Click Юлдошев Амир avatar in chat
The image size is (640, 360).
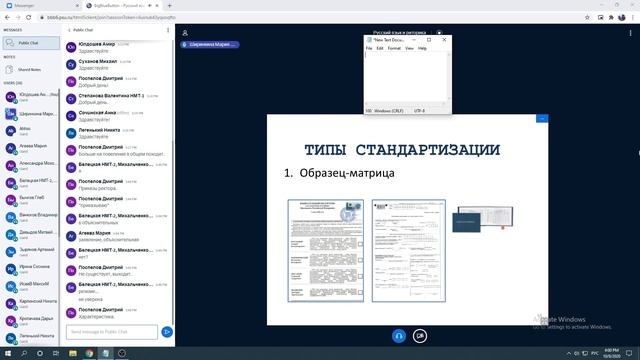pos(71,47)
